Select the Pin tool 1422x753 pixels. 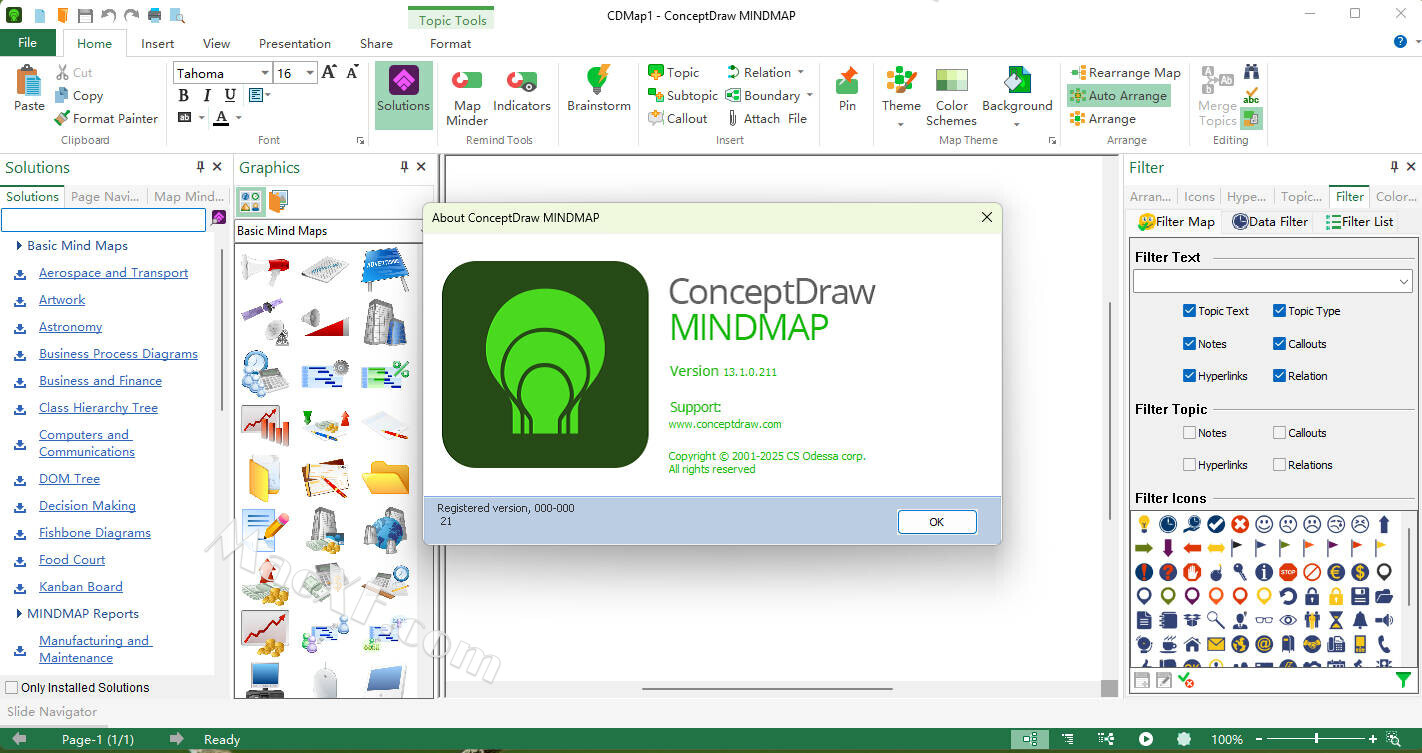pos(847,90)
